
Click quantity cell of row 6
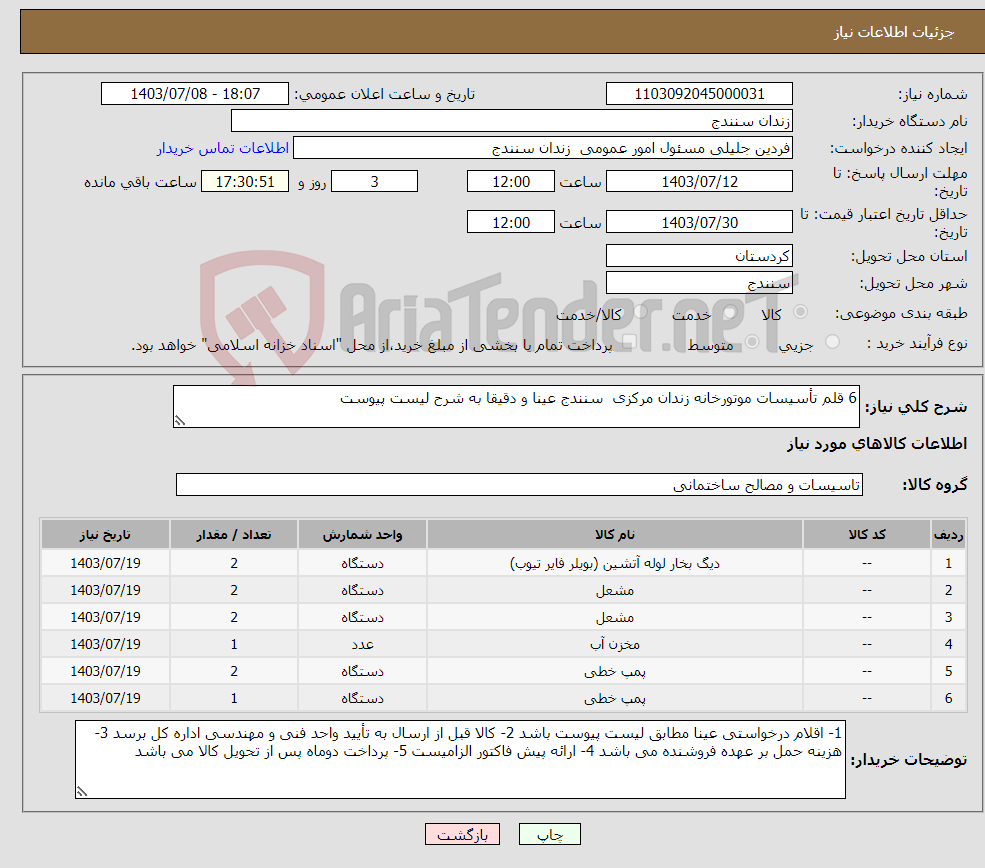234,698
